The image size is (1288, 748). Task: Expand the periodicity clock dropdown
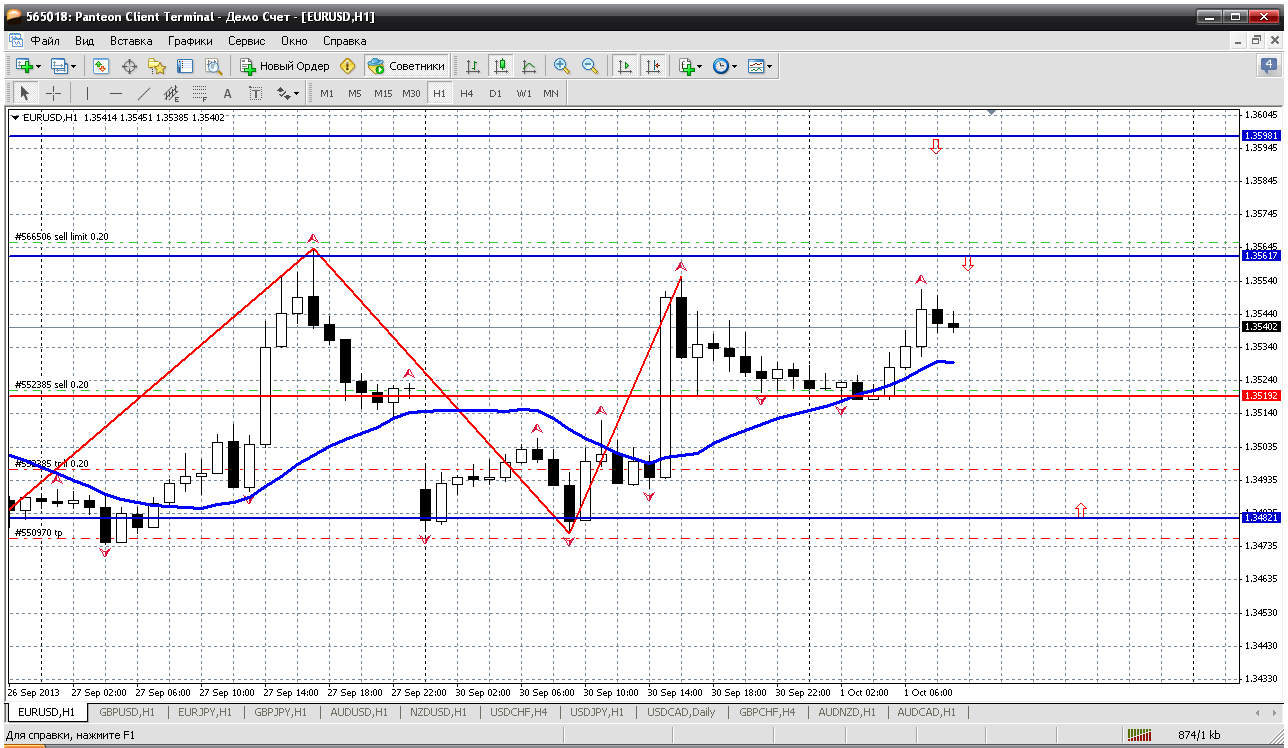[734, 66]
